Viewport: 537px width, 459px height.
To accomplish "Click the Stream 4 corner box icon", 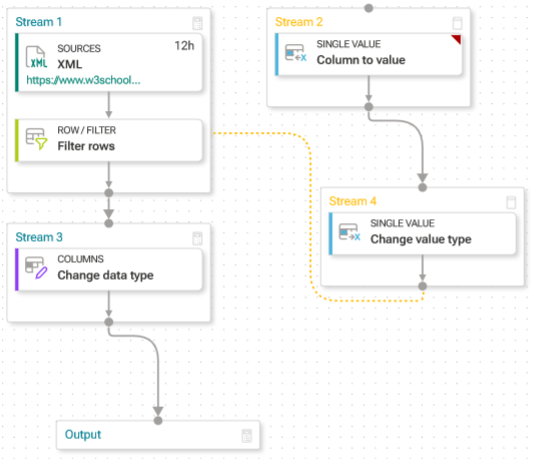I will pyautogui.click(x=511, y=202).
